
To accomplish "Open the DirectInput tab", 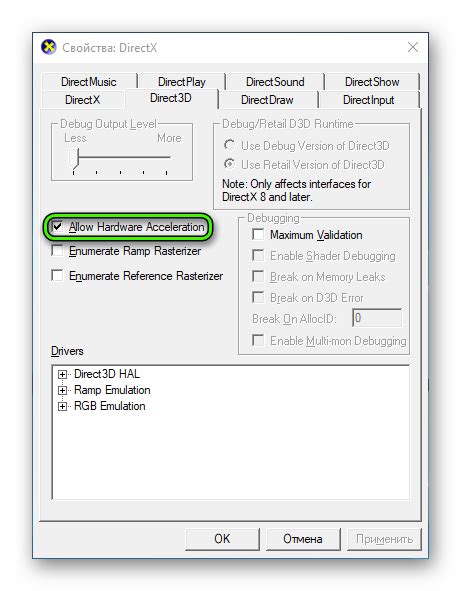I will [x=369, y=100].
